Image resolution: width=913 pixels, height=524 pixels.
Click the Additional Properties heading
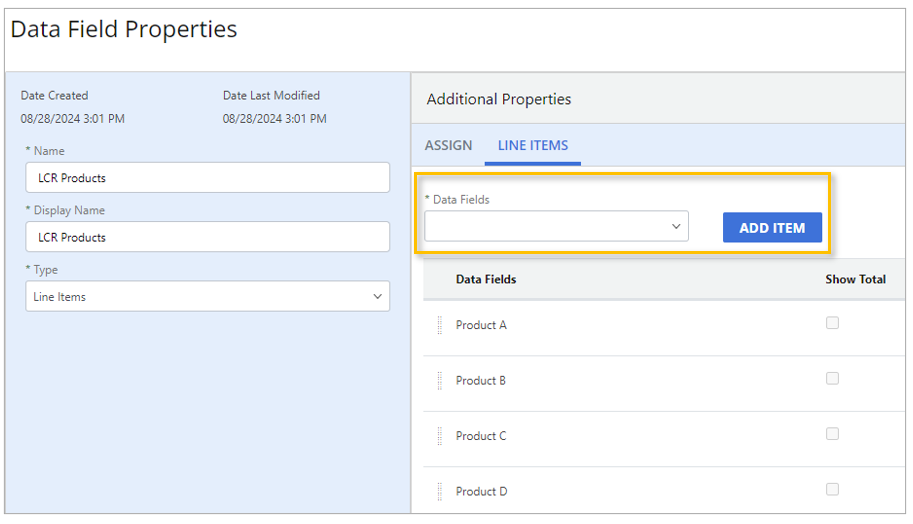coord(498,99)
